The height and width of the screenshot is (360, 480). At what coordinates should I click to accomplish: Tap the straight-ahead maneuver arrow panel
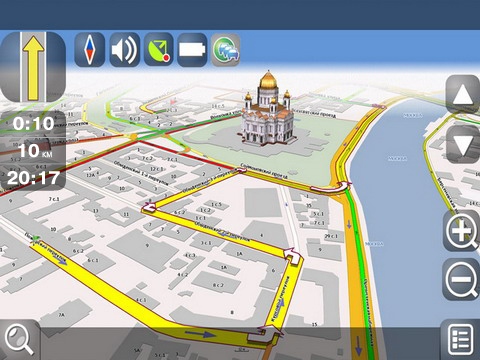(x=33, y=67)
